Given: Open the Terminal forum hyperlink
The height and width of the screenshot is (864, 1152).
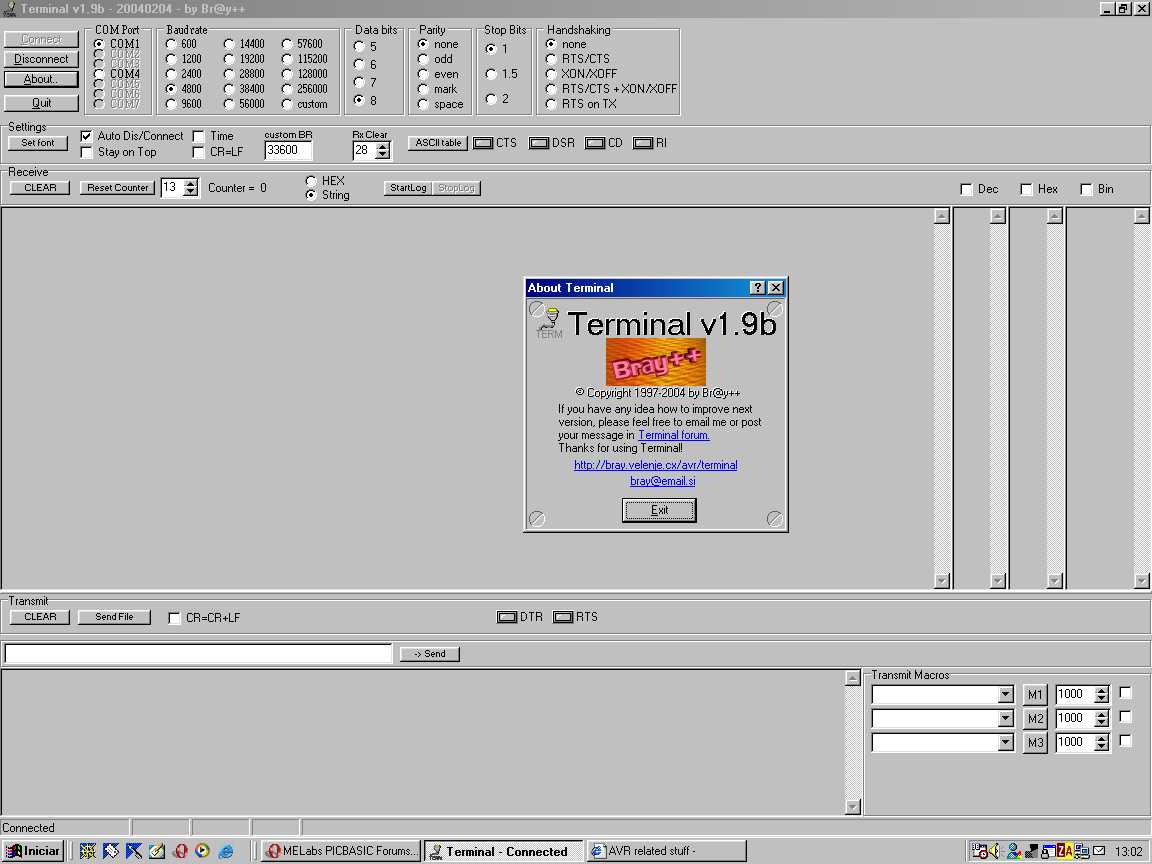Looking at the screenshot, I should pos(673,435).
